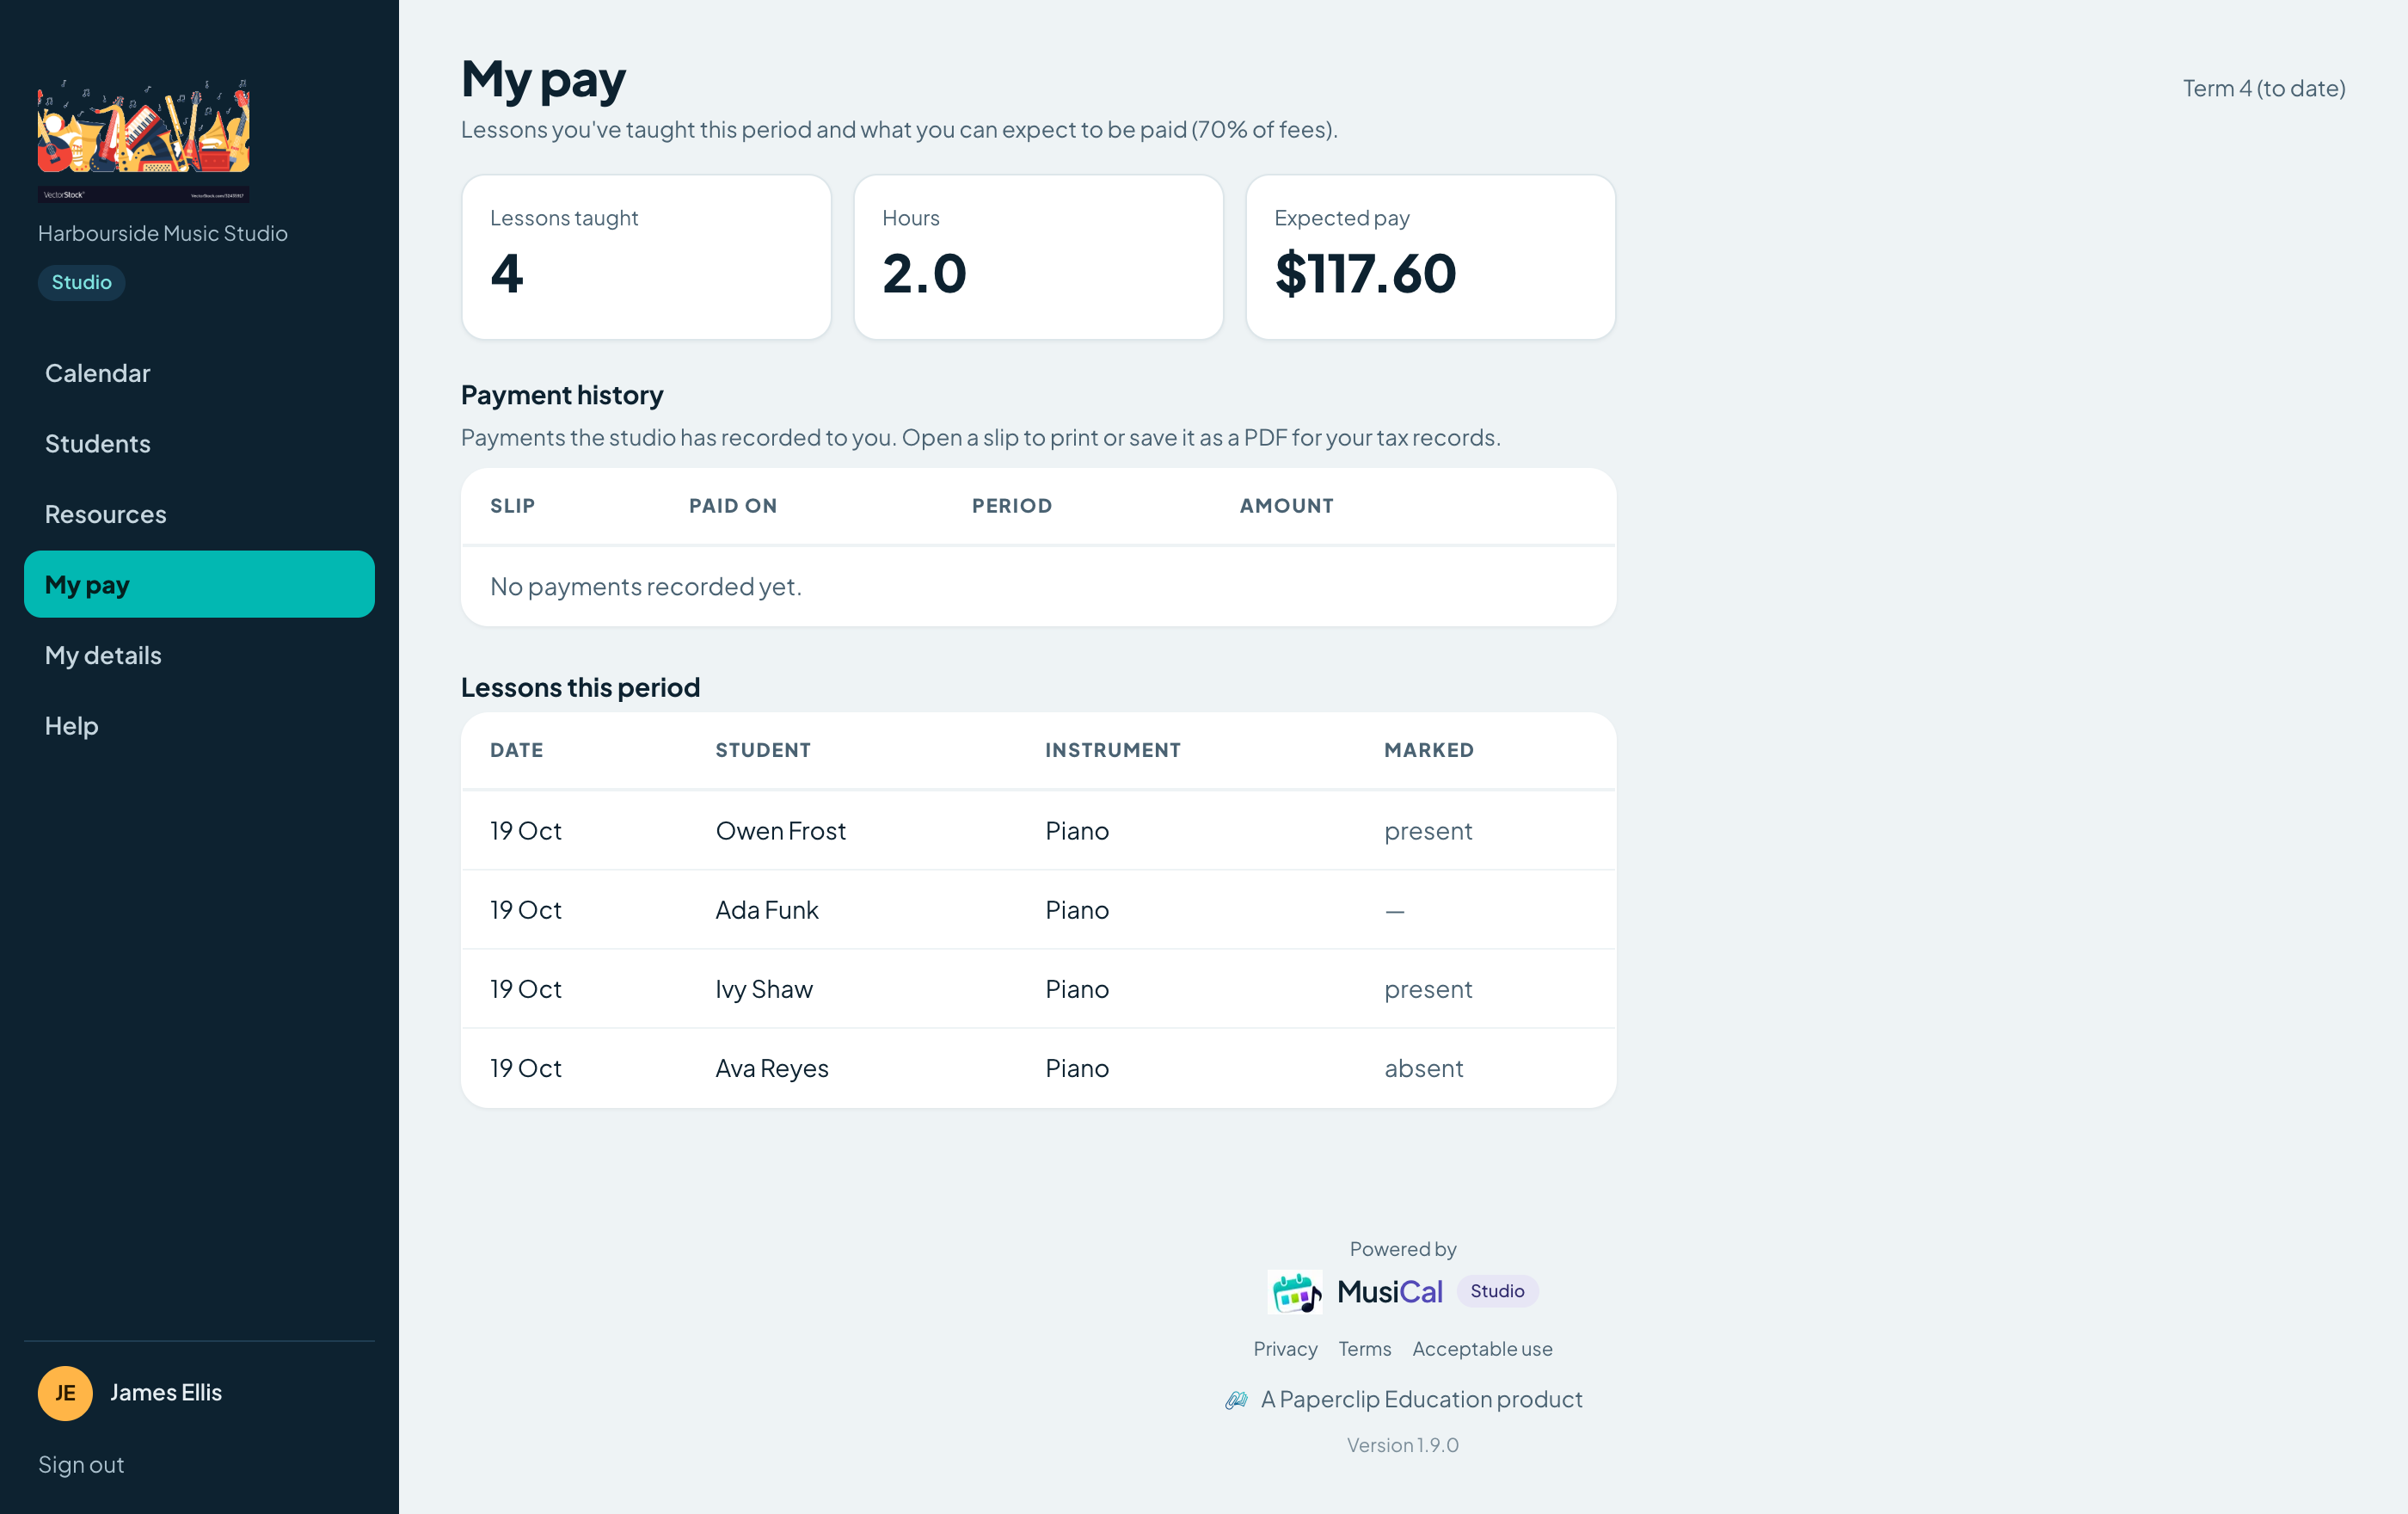2408x1514 pixels.
Task: Click the absent mark for Ava Reyes
Action: coord(1423,1068)
